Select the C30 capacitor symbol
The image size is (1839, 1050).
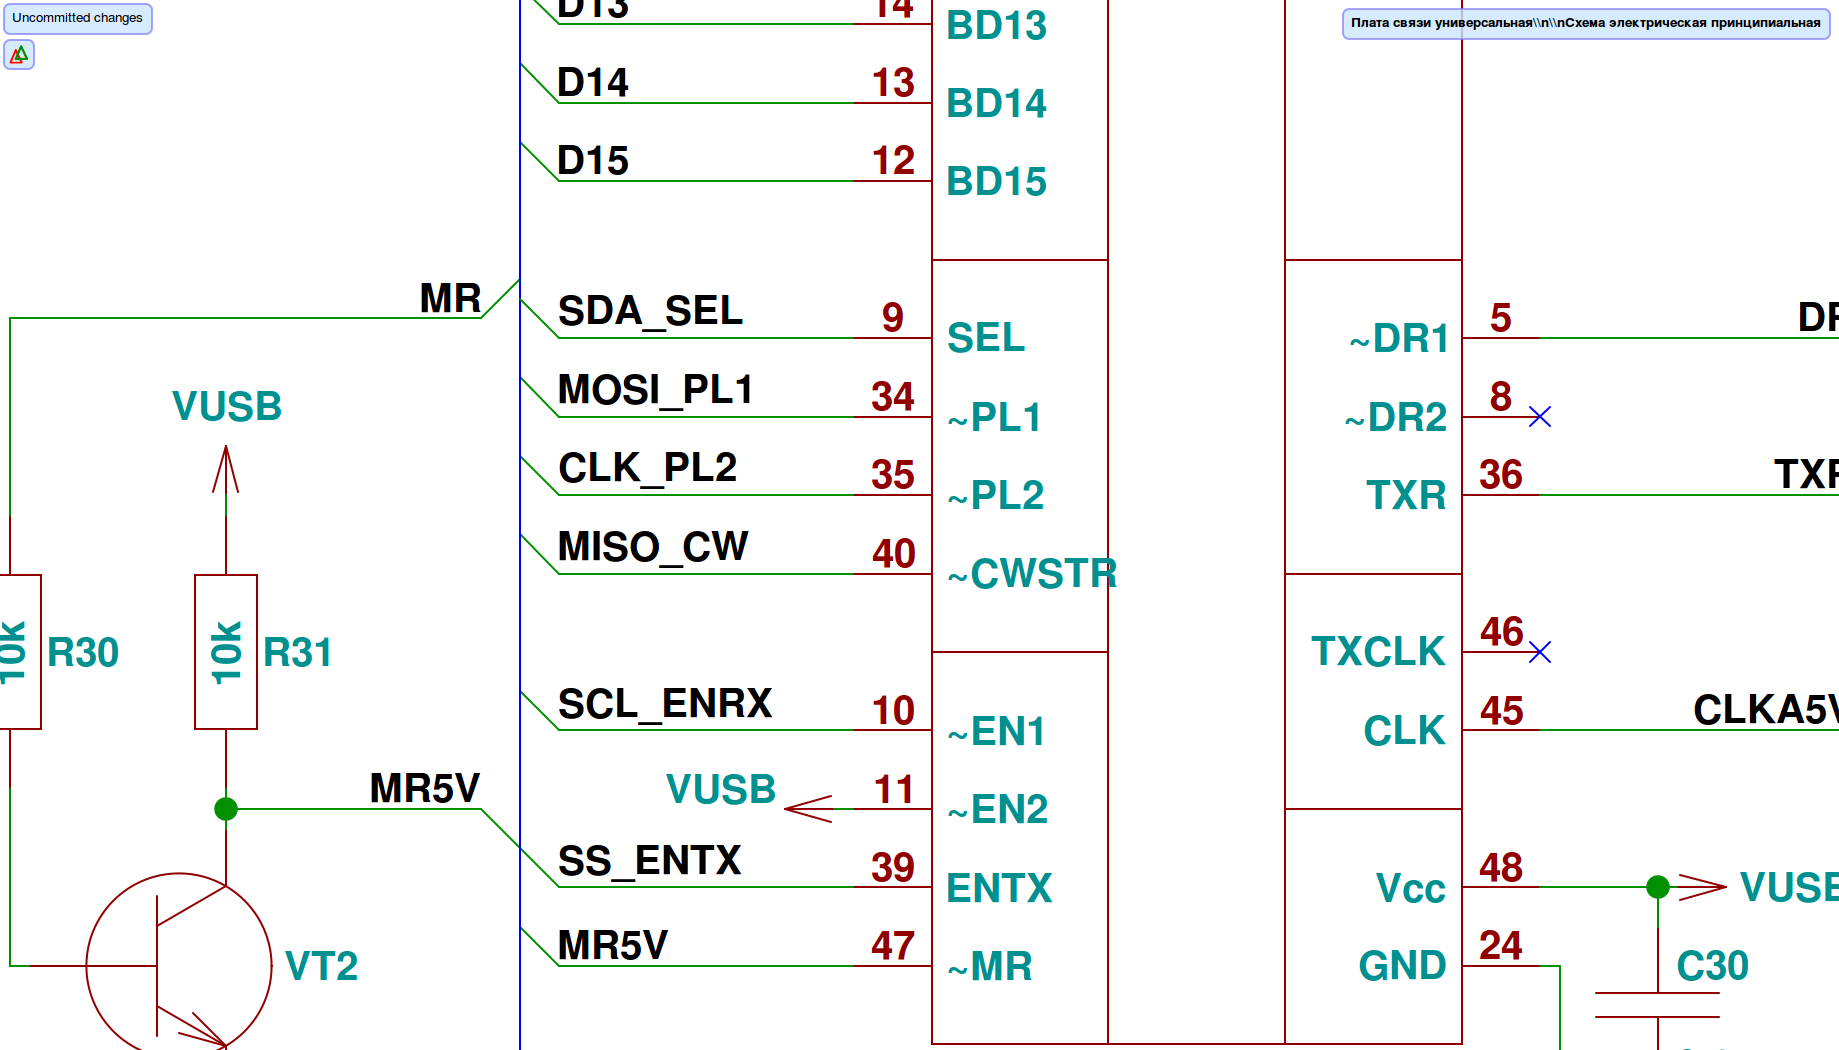point(1658,1004)
